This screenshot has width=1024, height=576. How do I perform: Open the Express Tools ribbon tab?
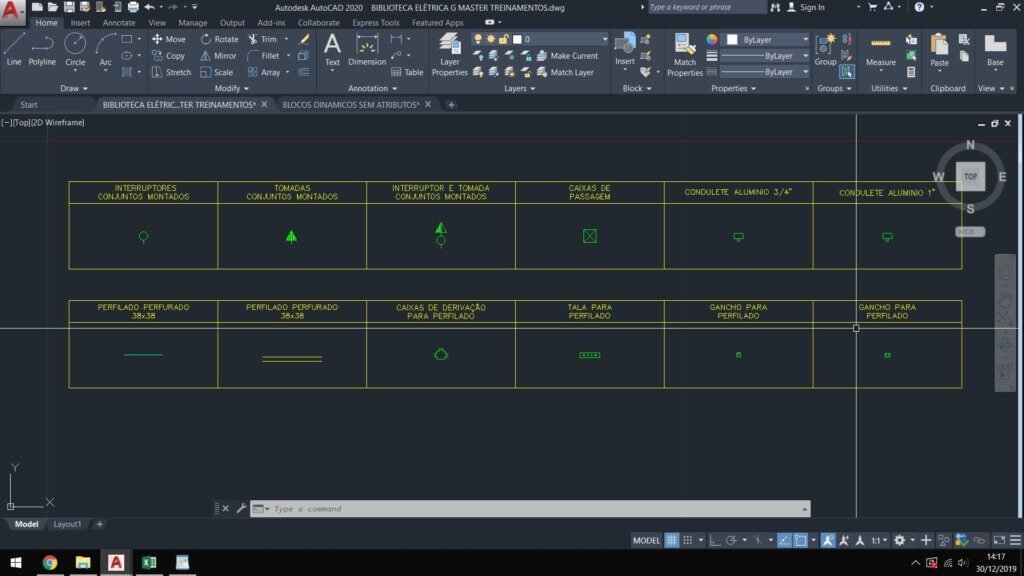click(376, 22)
